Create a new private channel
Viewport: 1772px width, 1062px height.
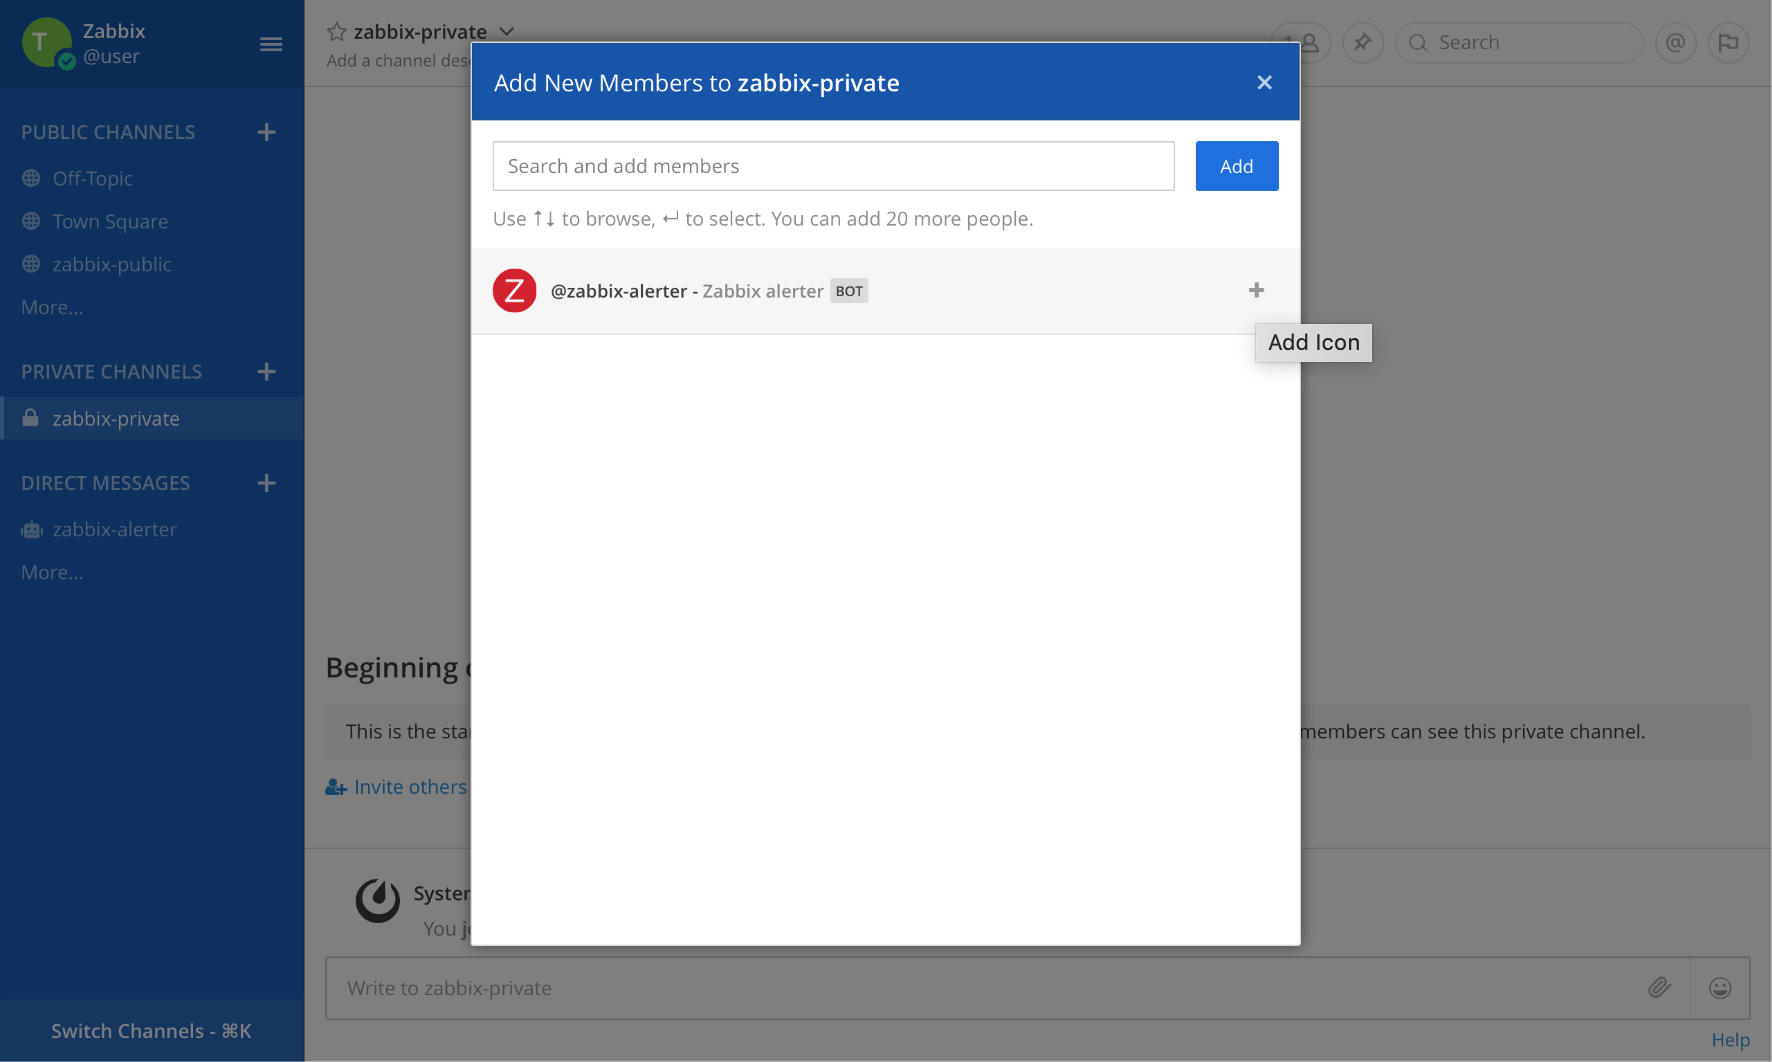tap(266, 372)
